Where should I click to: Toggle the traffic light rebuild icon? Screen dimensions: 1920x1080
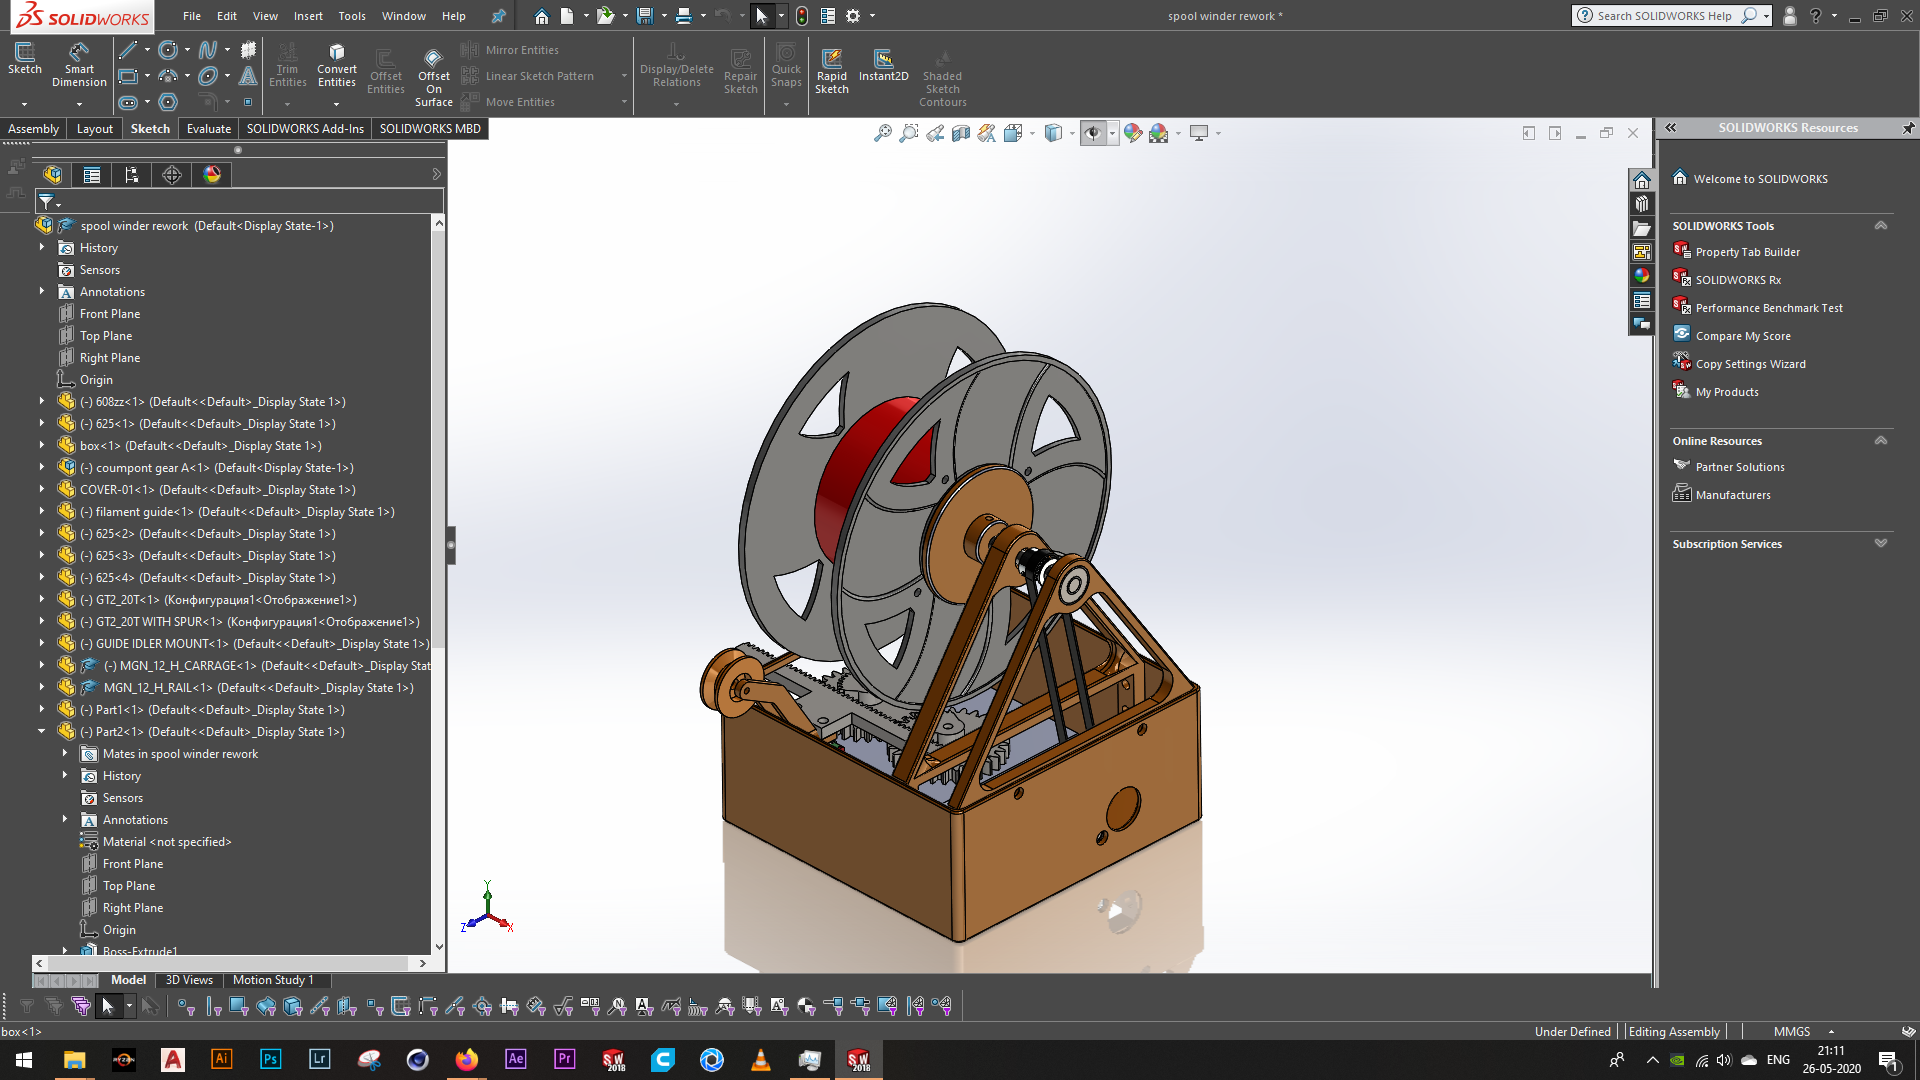click(x=801, y=16)
